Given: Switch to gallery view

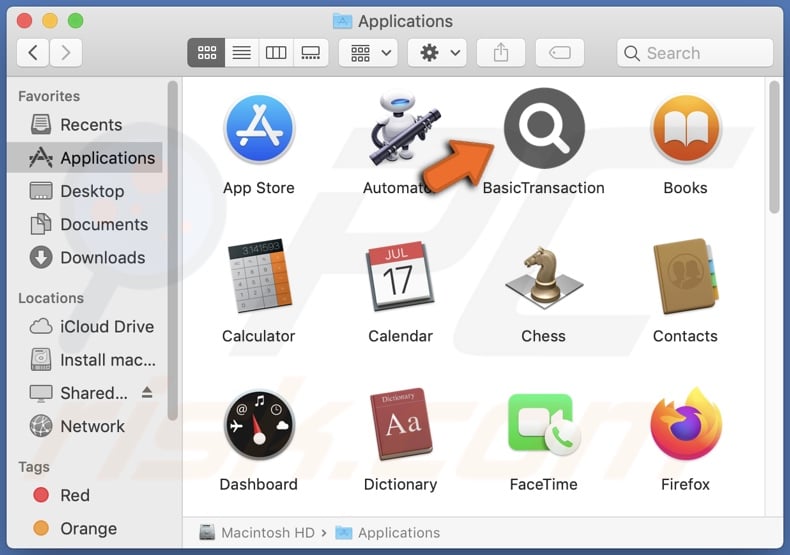Looking at the screenshot, I should point(310,52).
